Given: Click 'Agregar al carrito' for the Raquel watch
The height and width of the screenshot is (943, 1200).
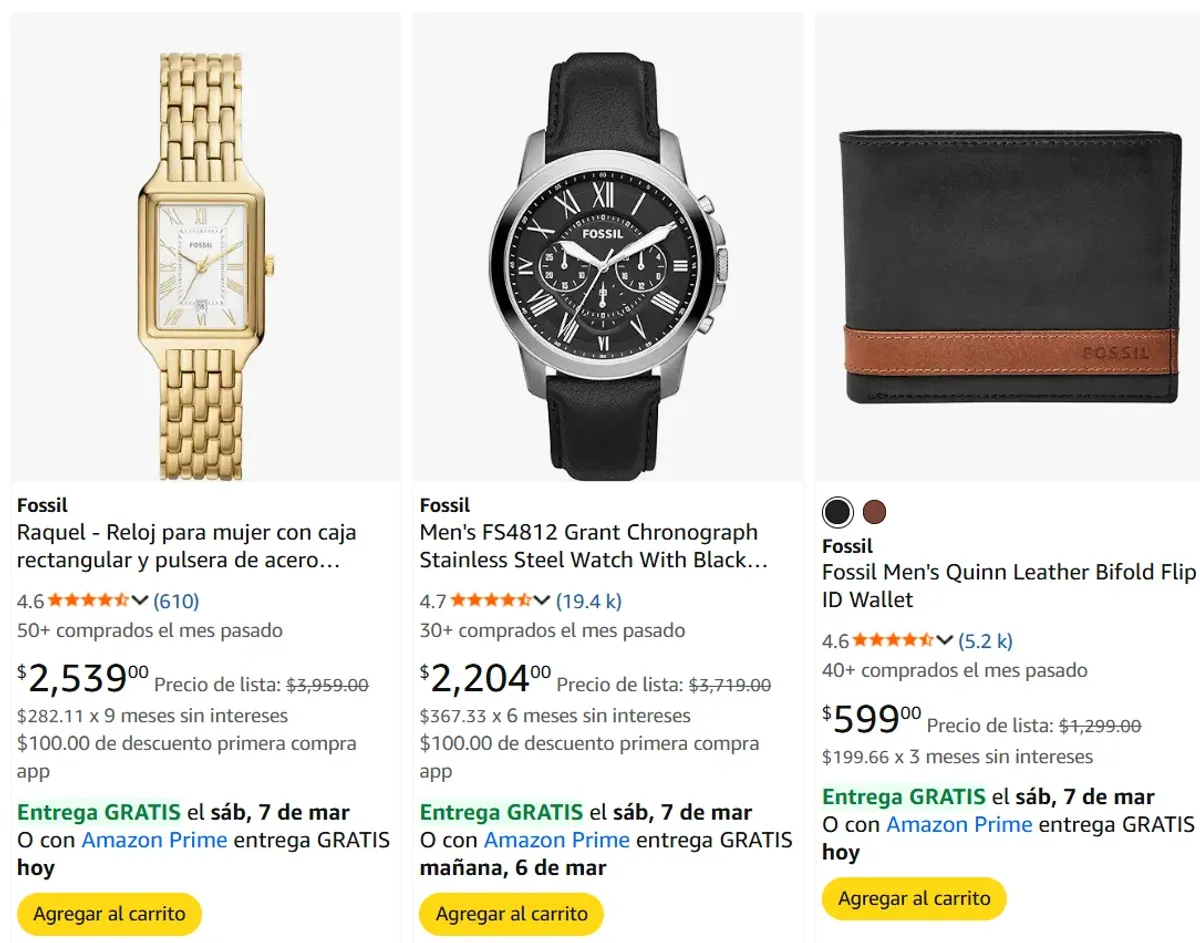Looking at the screenshot, I should [109, 913].
